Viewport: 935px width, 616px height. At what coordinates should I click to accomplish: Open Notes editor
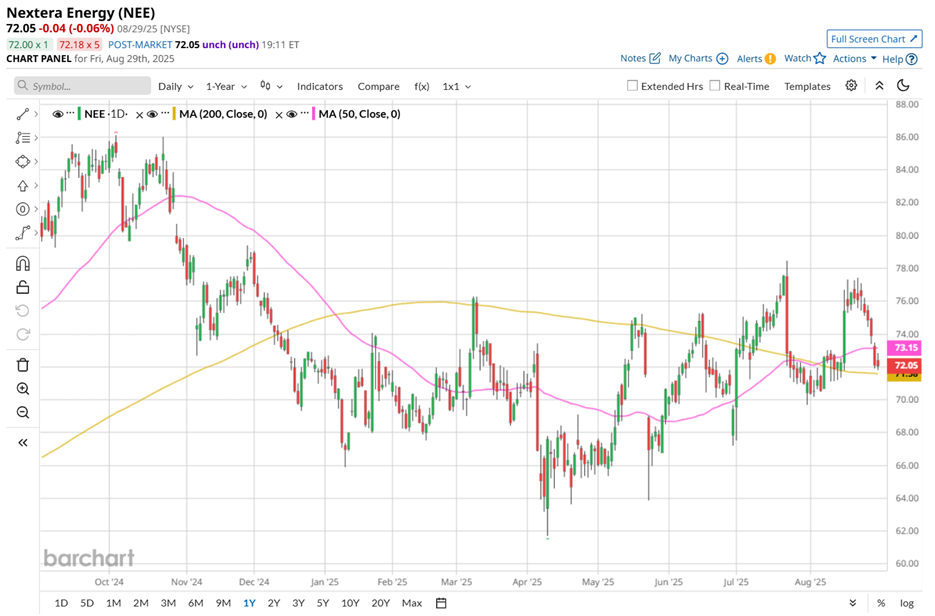point(640,58)
